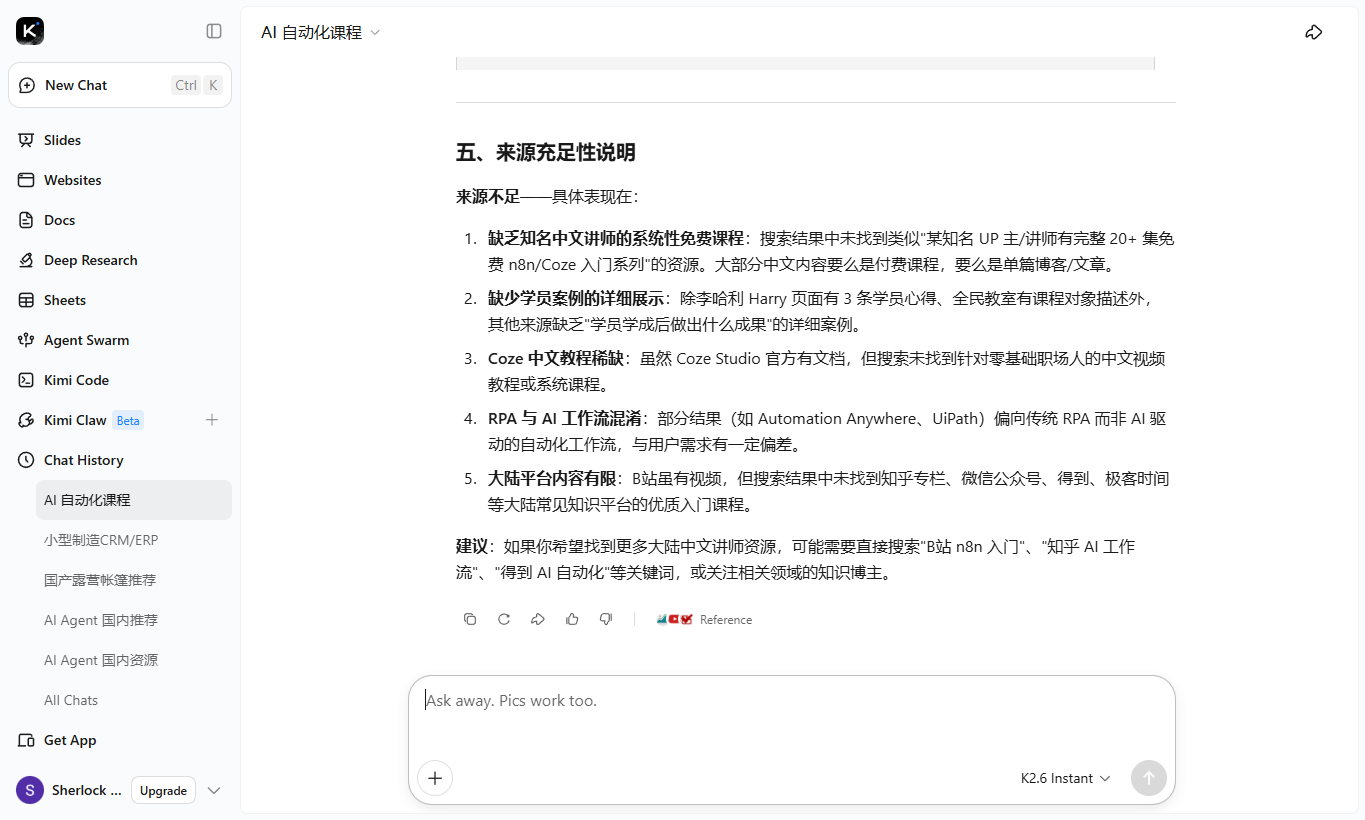Image resolution: width=1365 pixels, height=820 pixels.
Task: Click the Coze 中文教程稀缺 bold text
Action: [x=556, y=358]
